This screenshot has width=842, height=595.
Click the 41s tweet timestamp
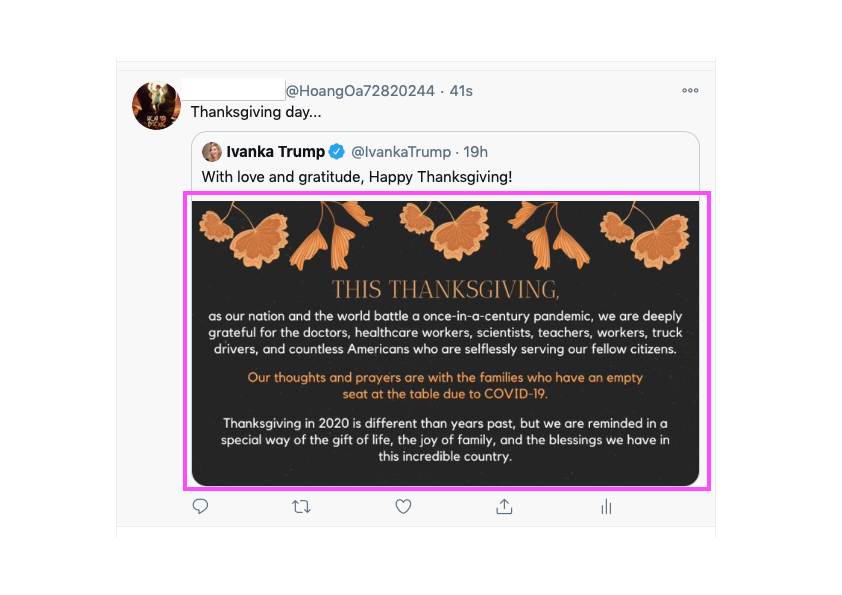pyautogui.click(x=461, y=91)
